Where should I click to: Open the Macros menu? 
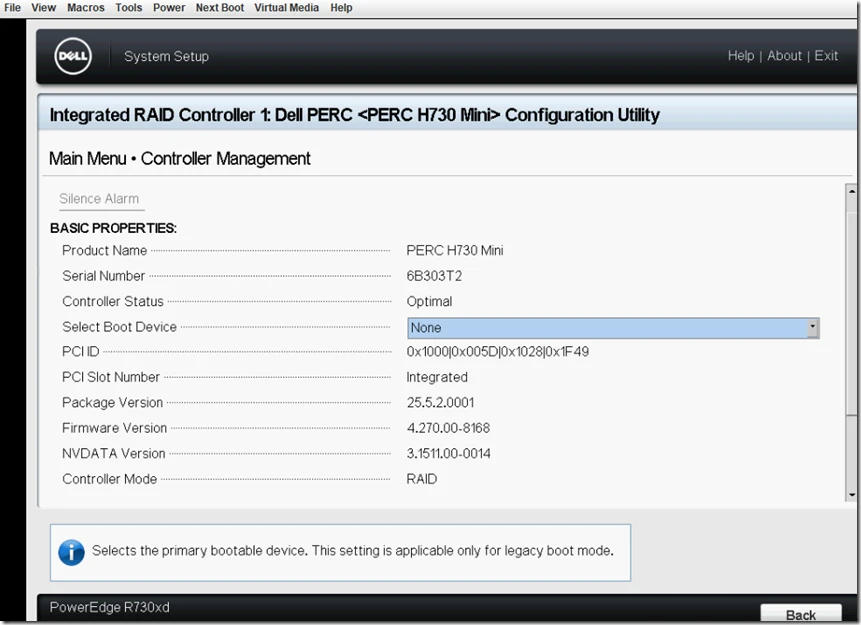coord(86,8)
